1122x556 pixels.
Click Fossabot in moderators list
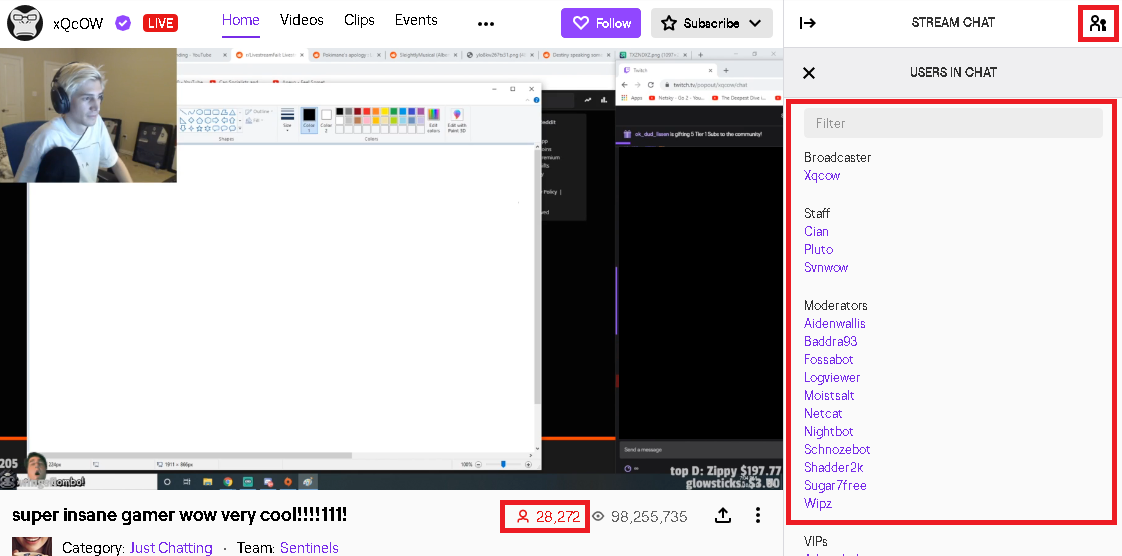point(829,359)
